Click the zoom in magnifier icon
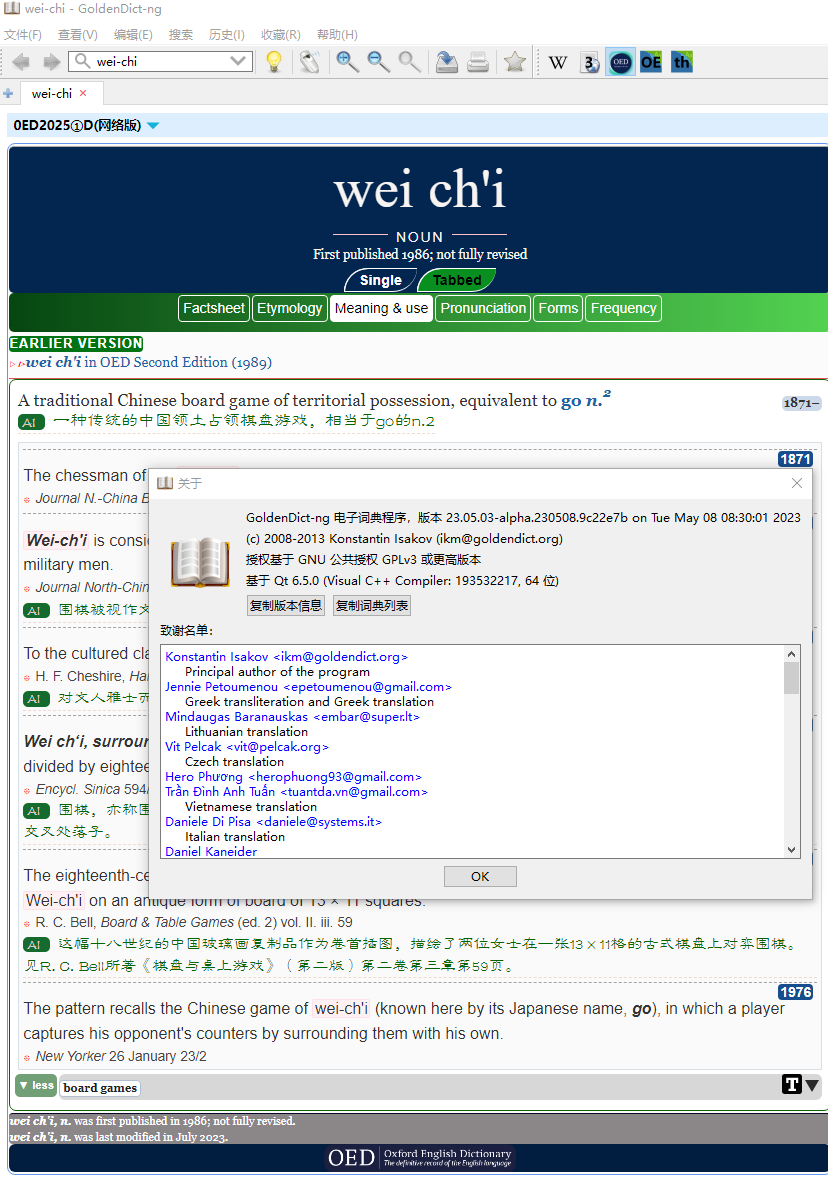 (x=347, y=62)
